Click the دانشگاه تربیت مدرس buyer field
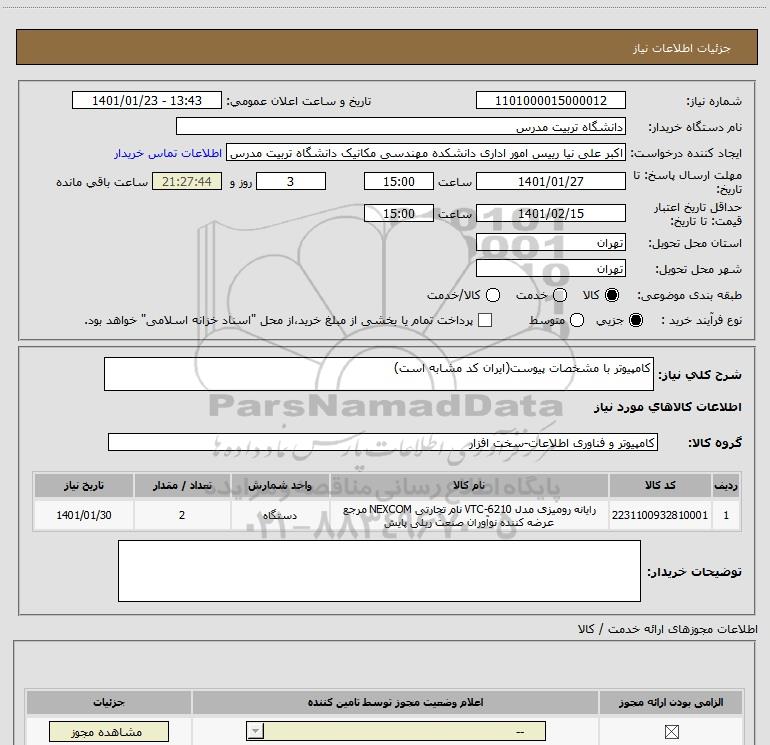The width and height of the screenshot is (770, 745). click(x=401, y=126)
